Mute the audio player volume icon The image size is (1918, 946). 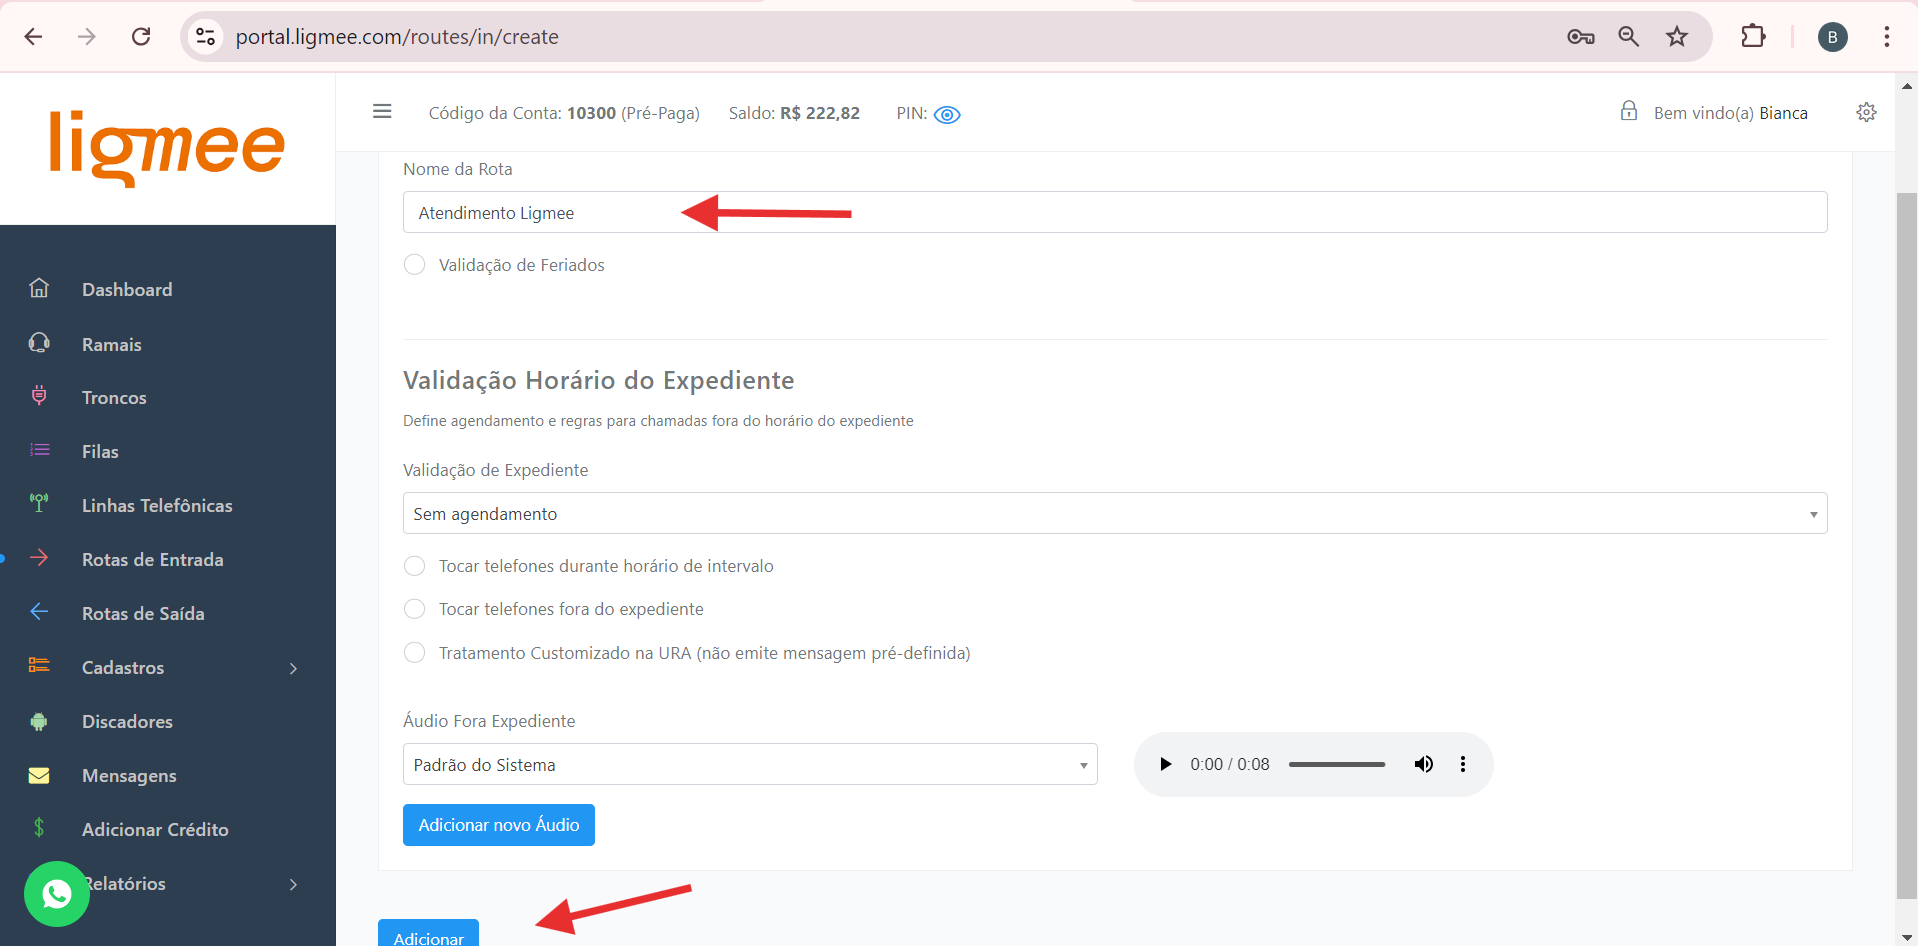point(1423,764)
